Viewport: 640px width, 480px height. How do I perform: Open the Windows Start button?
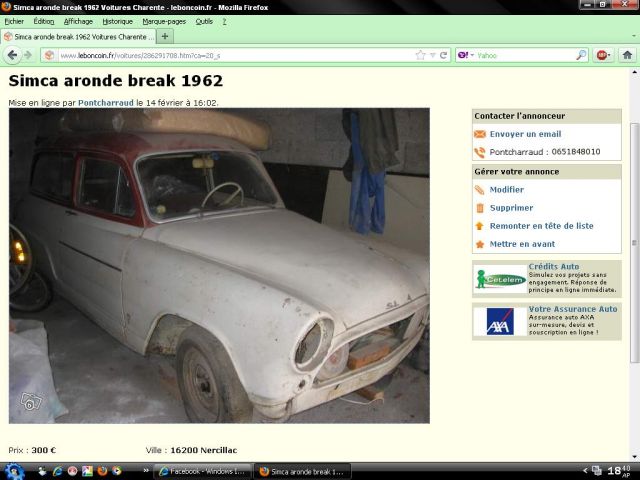14,471
